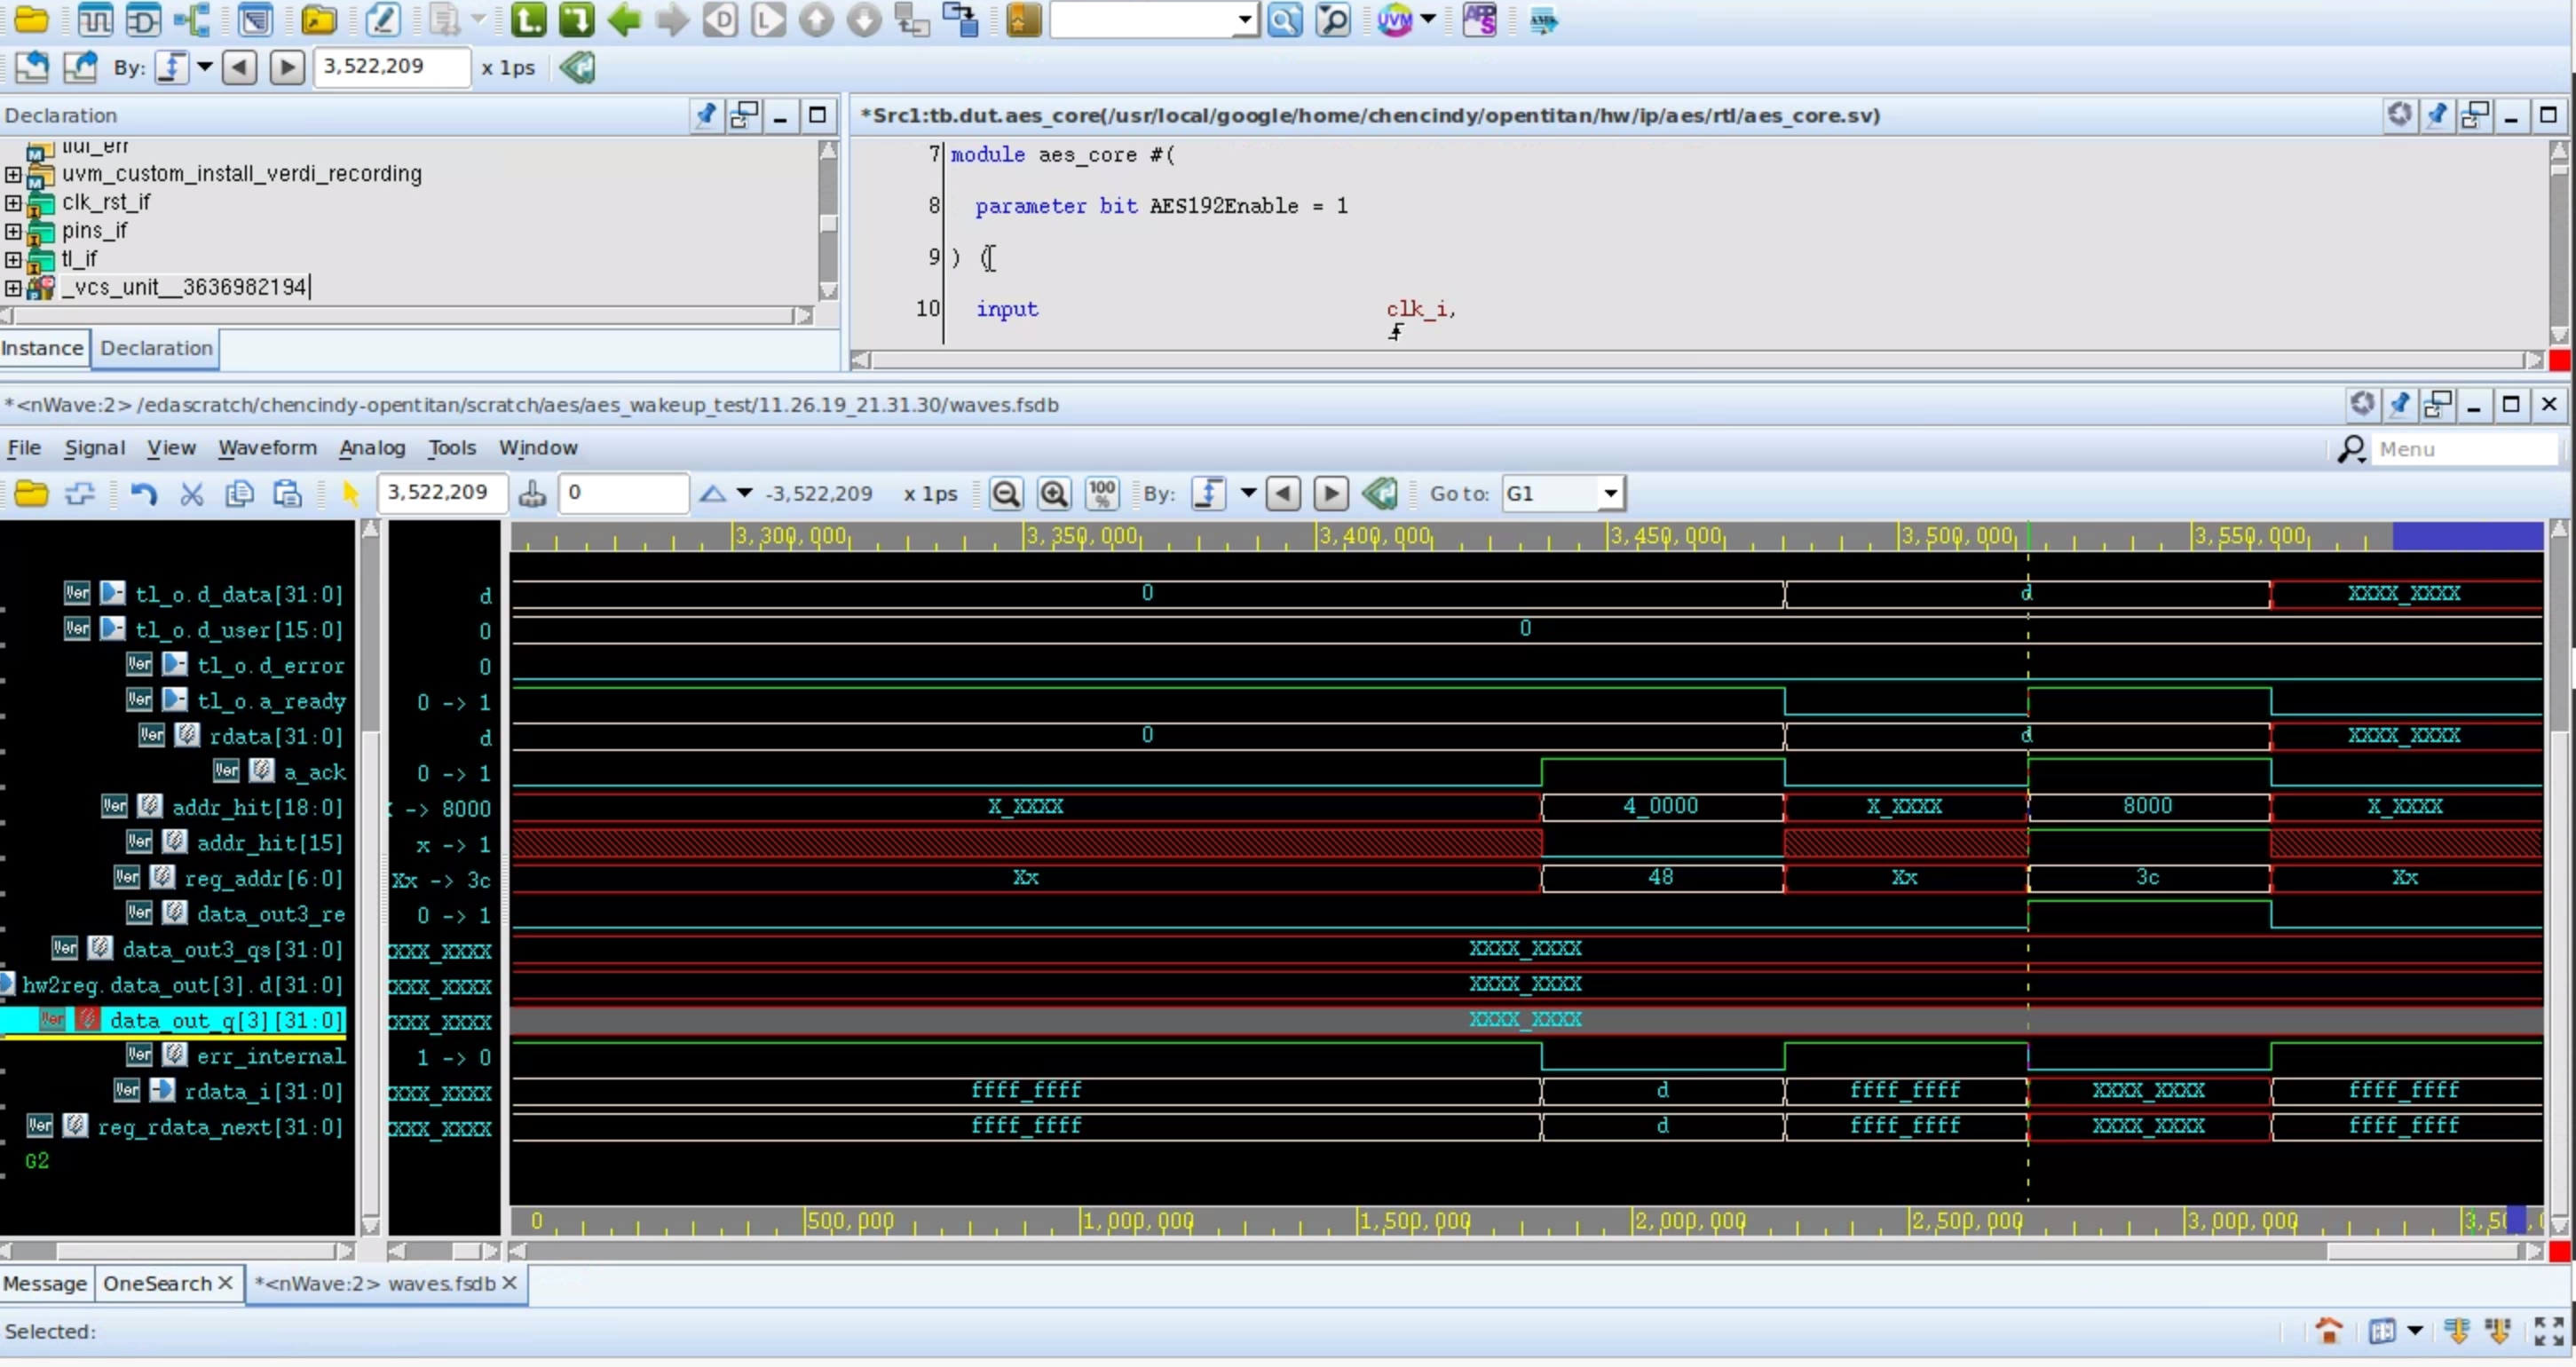
Task: Select the Zoom In magnifier in nWave
Action: click(1054, 493)
